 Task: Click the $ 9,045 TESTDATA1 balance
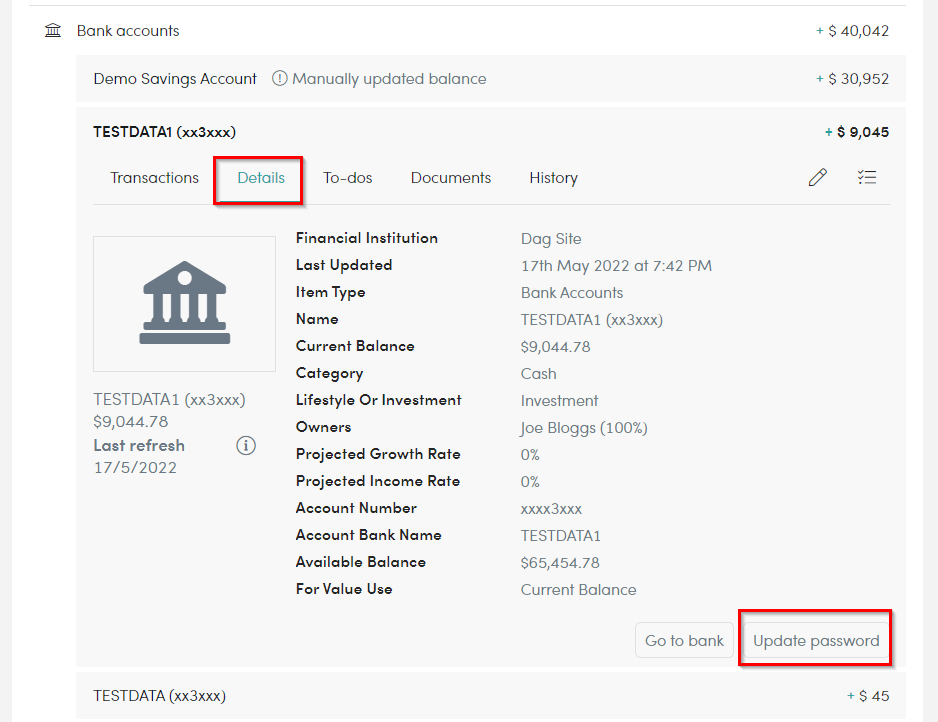857,132
